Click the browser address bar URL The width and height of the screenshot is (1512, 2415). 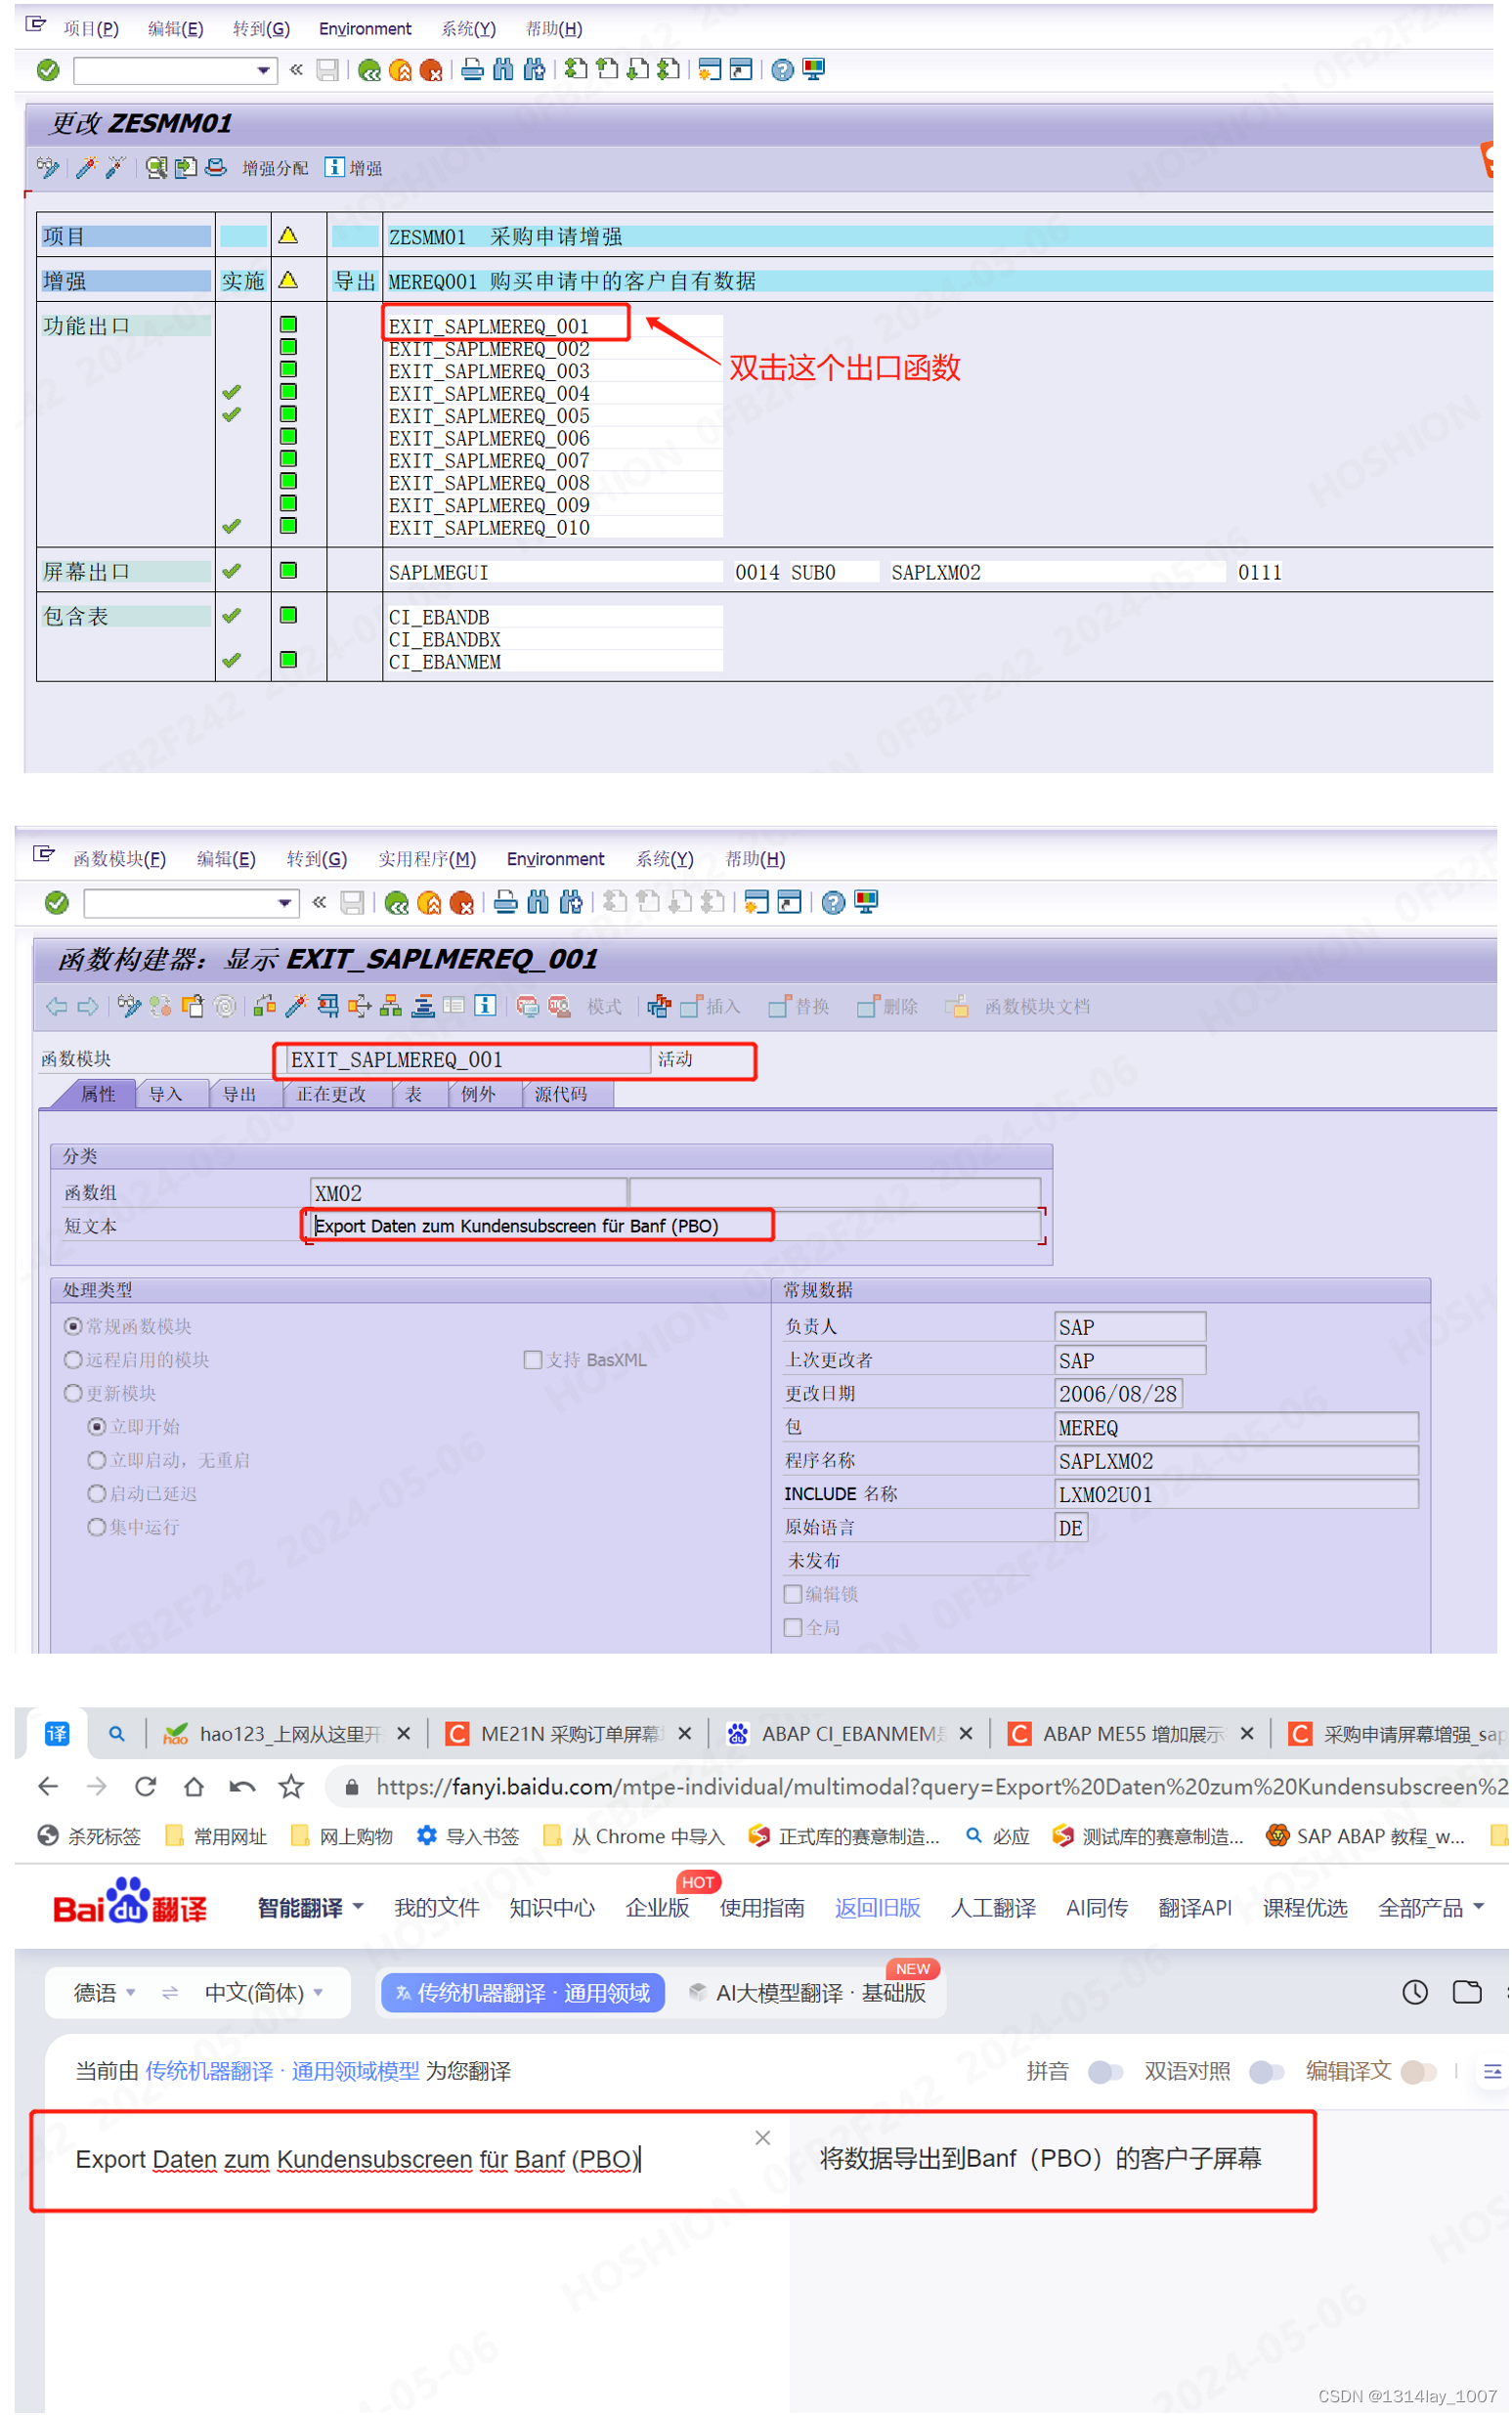pos(940,1788)
